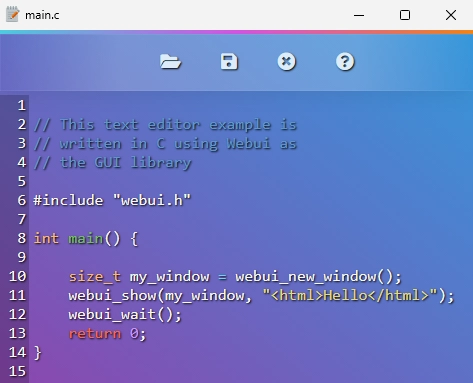This screenshot has height=383, width=473.
Task: Click the comment "// This text editor example is"
Action: 165,125
